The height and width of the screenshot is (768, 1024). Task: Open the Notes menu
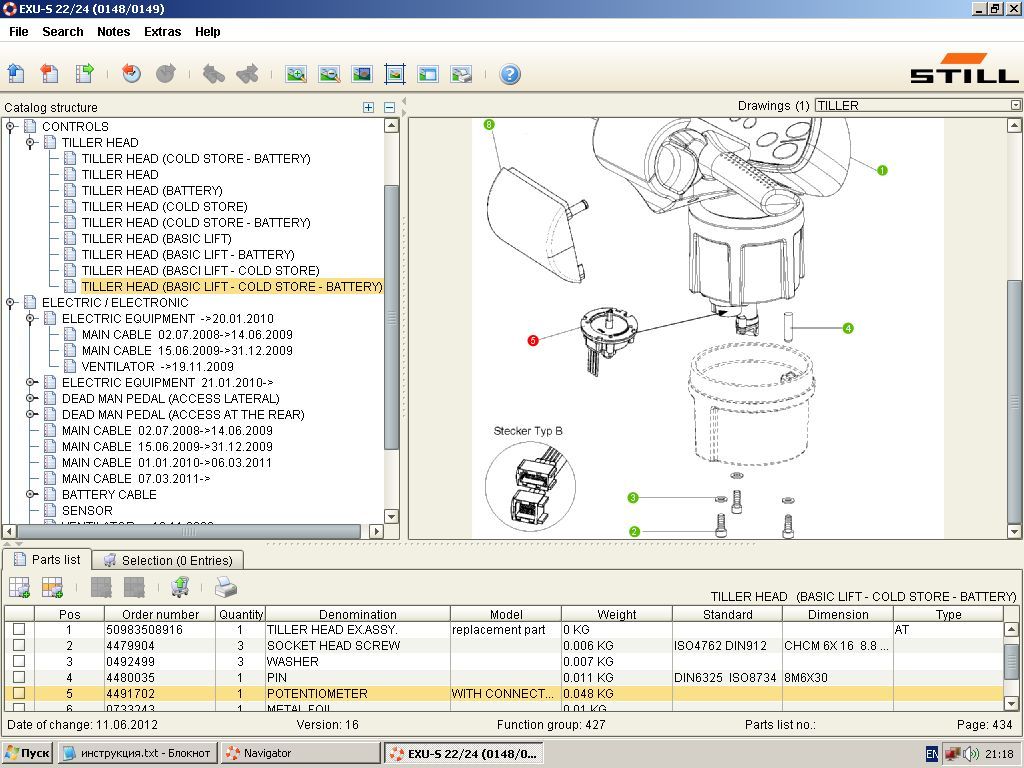click(114, 31)
